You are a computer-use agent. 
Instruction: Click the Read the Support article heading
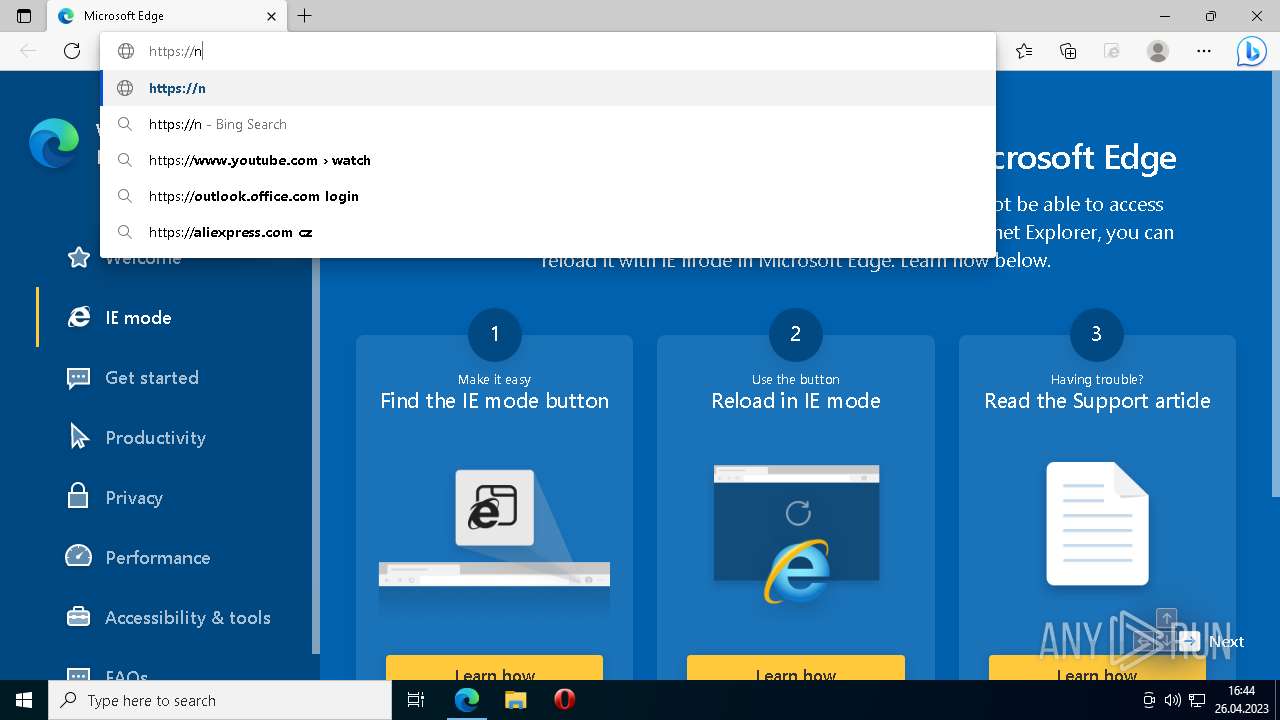[1097, 401]
